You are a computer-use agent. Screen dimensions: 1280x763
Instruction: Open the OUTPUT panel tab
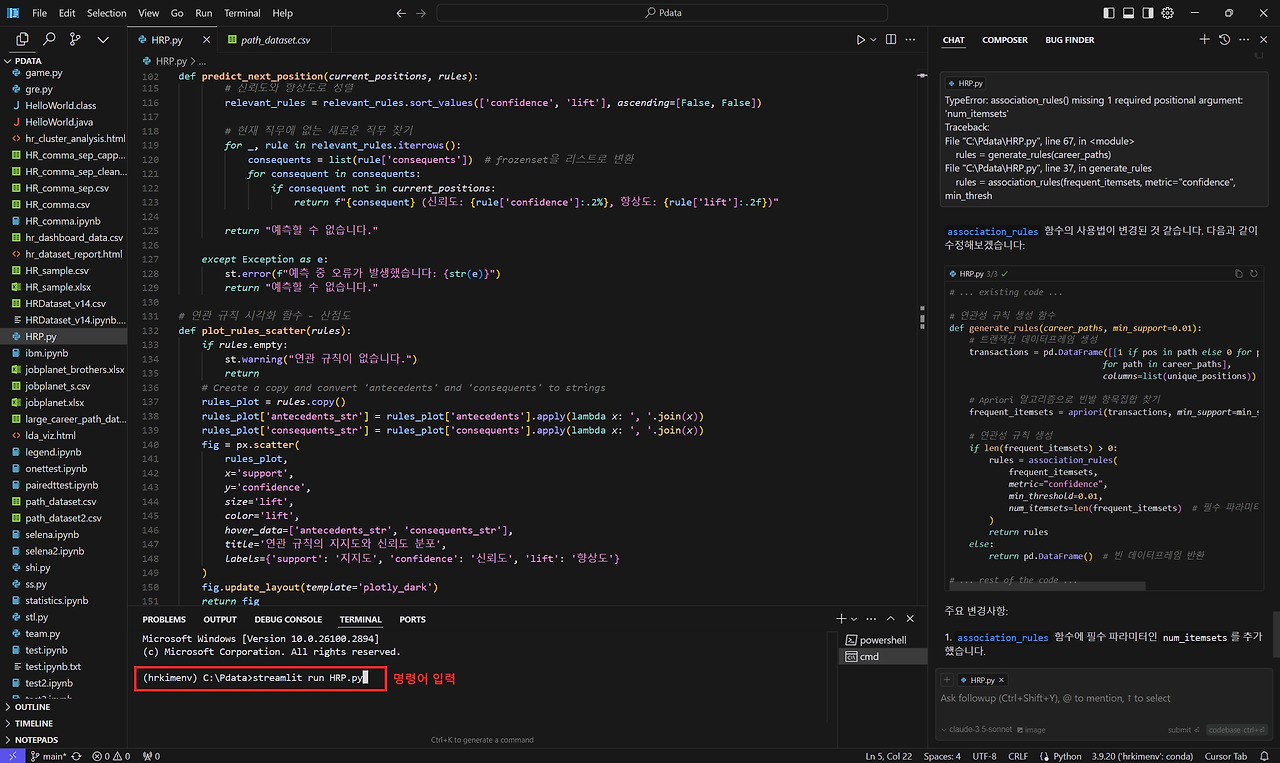tap(220, 620)
